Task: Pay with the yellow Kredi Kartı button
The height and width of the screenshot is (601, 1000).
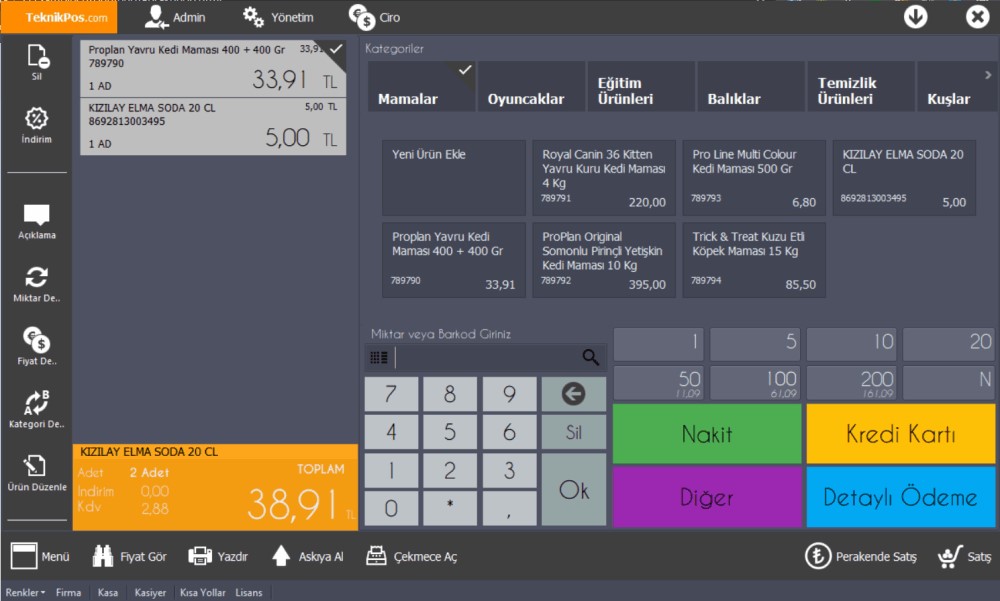Action: tap(901, 434)
